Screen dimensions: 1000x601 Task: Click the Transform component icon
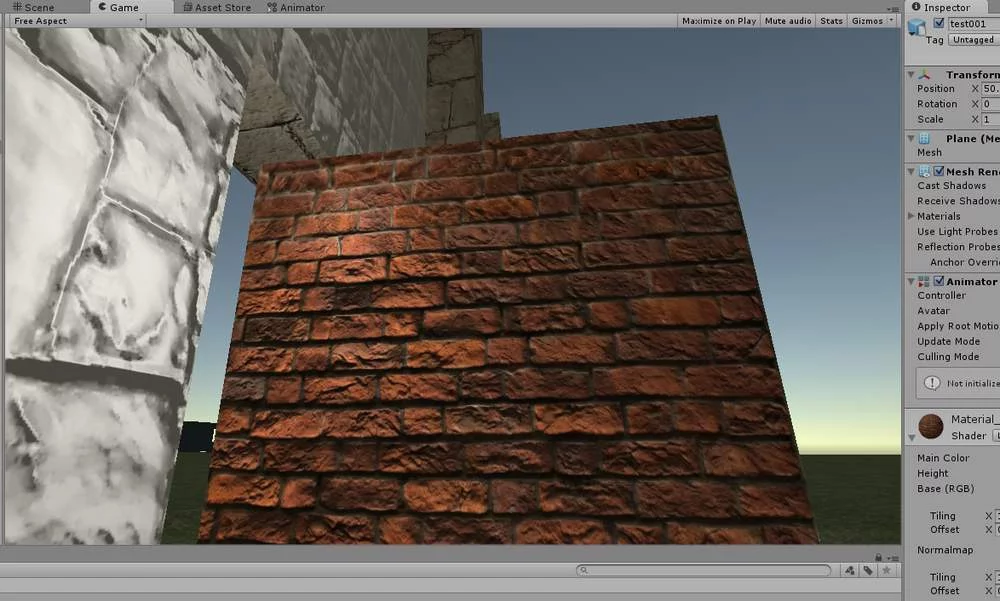pyautogui.click(x=926, y=74)
